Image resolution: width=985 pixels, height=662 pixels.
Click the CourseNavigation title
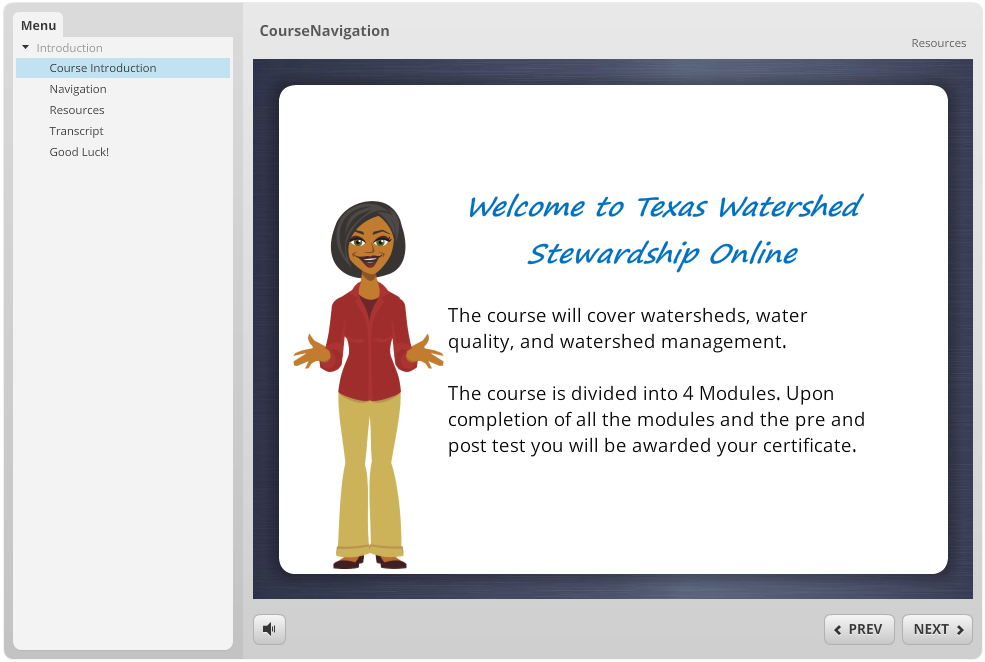coord(324,31)
